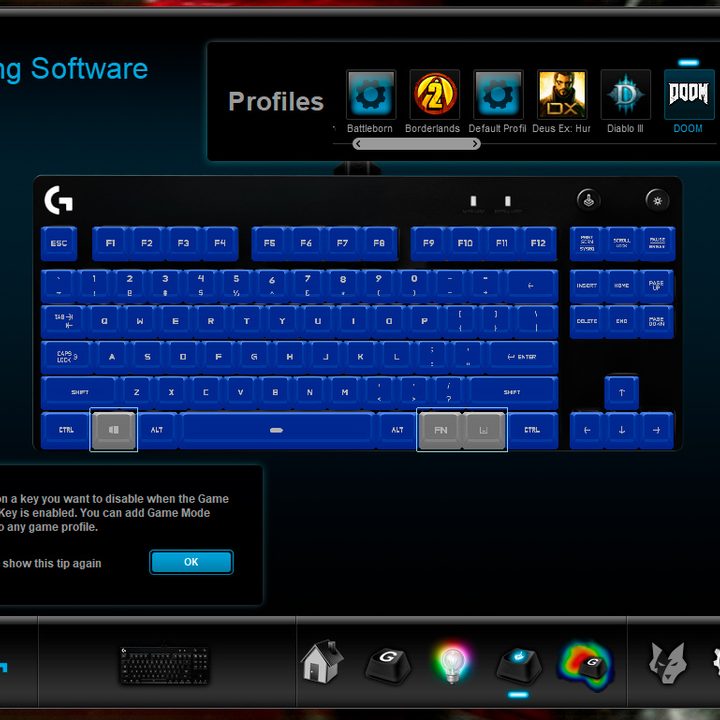Select the Diablo III profile icon
Screen dimensions: 720x720
(x=625, y=95)
